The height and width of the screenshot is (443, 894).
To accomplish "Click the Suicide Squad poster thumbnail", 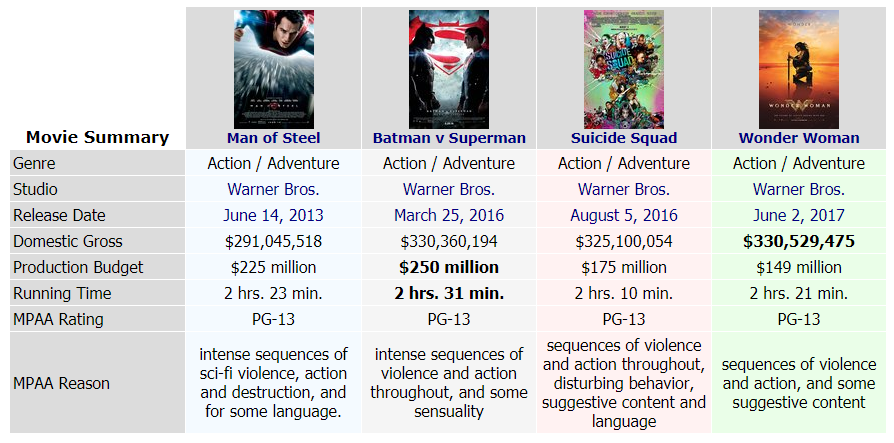I will (624, 69).
